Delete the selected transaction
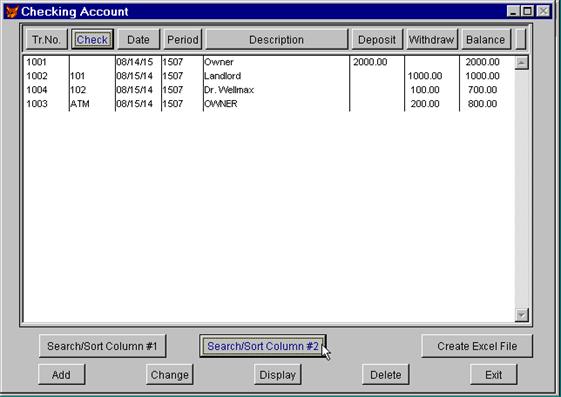Screen dimensions: 561x397 pyautogui.click(x=386, y=374)
